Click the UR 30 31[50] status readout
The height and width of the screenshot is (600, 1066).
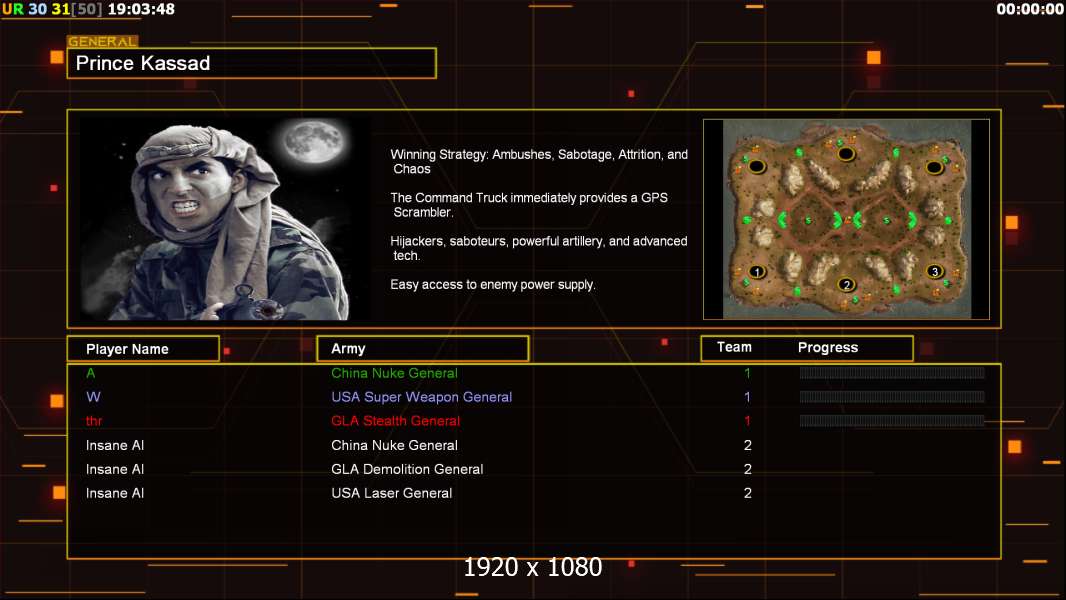[x=52, y=9]
